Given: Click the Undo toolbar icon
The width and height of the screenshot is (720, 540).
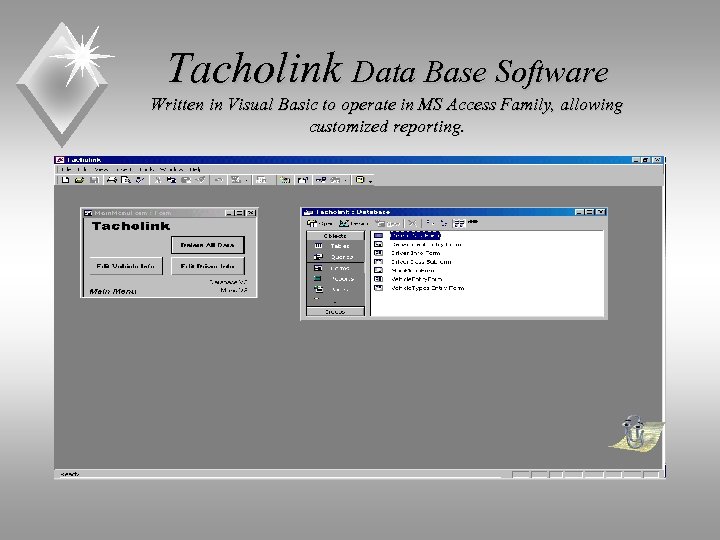Looking at the screenshot, I should click(219, 180).
